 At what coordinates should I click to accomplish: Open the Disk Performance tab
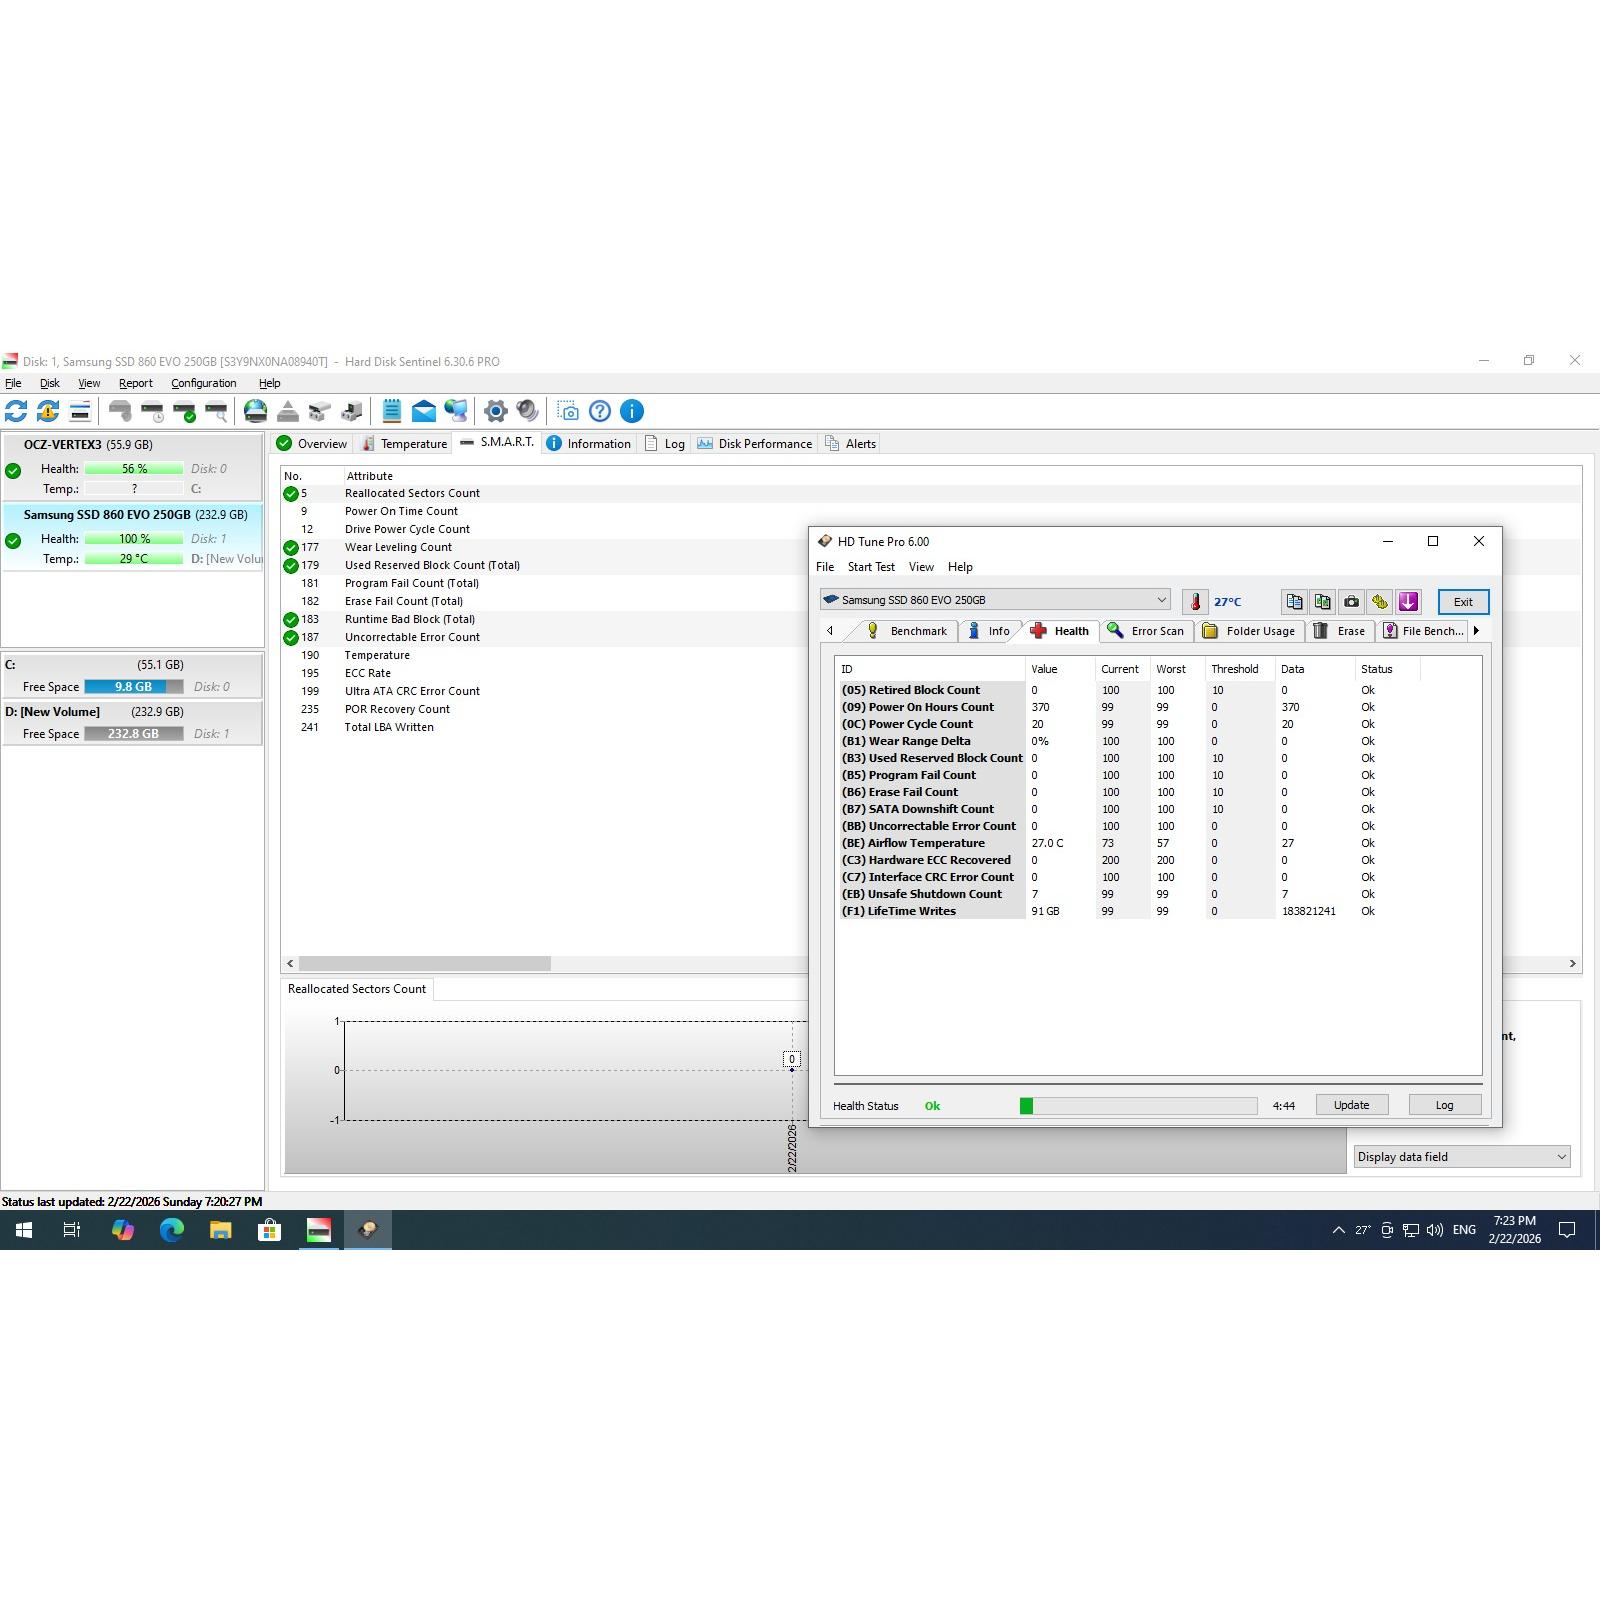(x=755, y=444)
